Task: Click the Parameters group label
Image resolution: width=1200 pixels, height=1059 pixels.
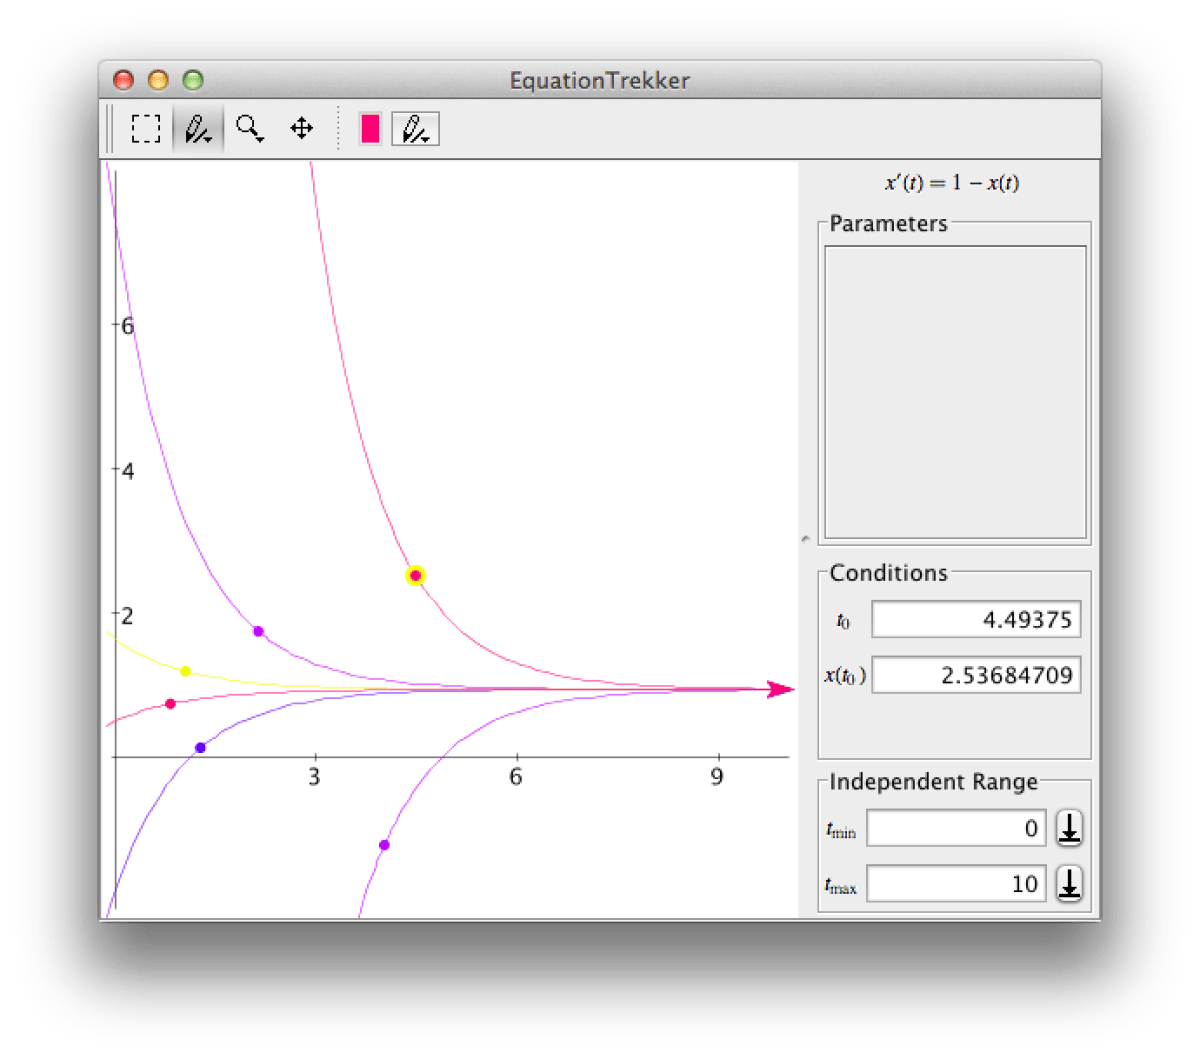Action: click(888, 223)
